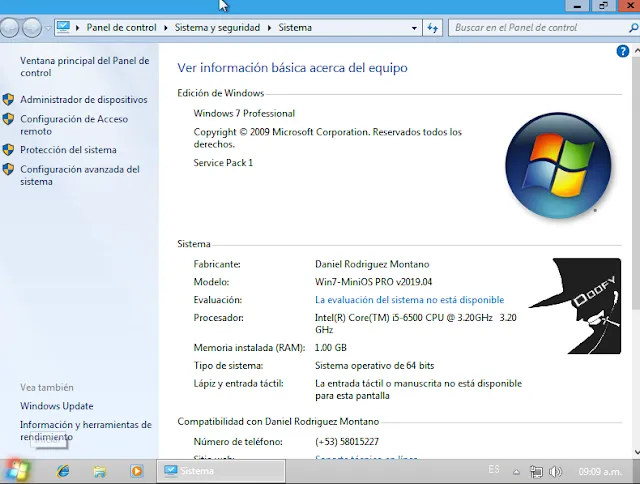Viewport: 640px width, 484px height.
Task: Click the 09:09 a.m. clock
Action: click(x=600, y=472)
